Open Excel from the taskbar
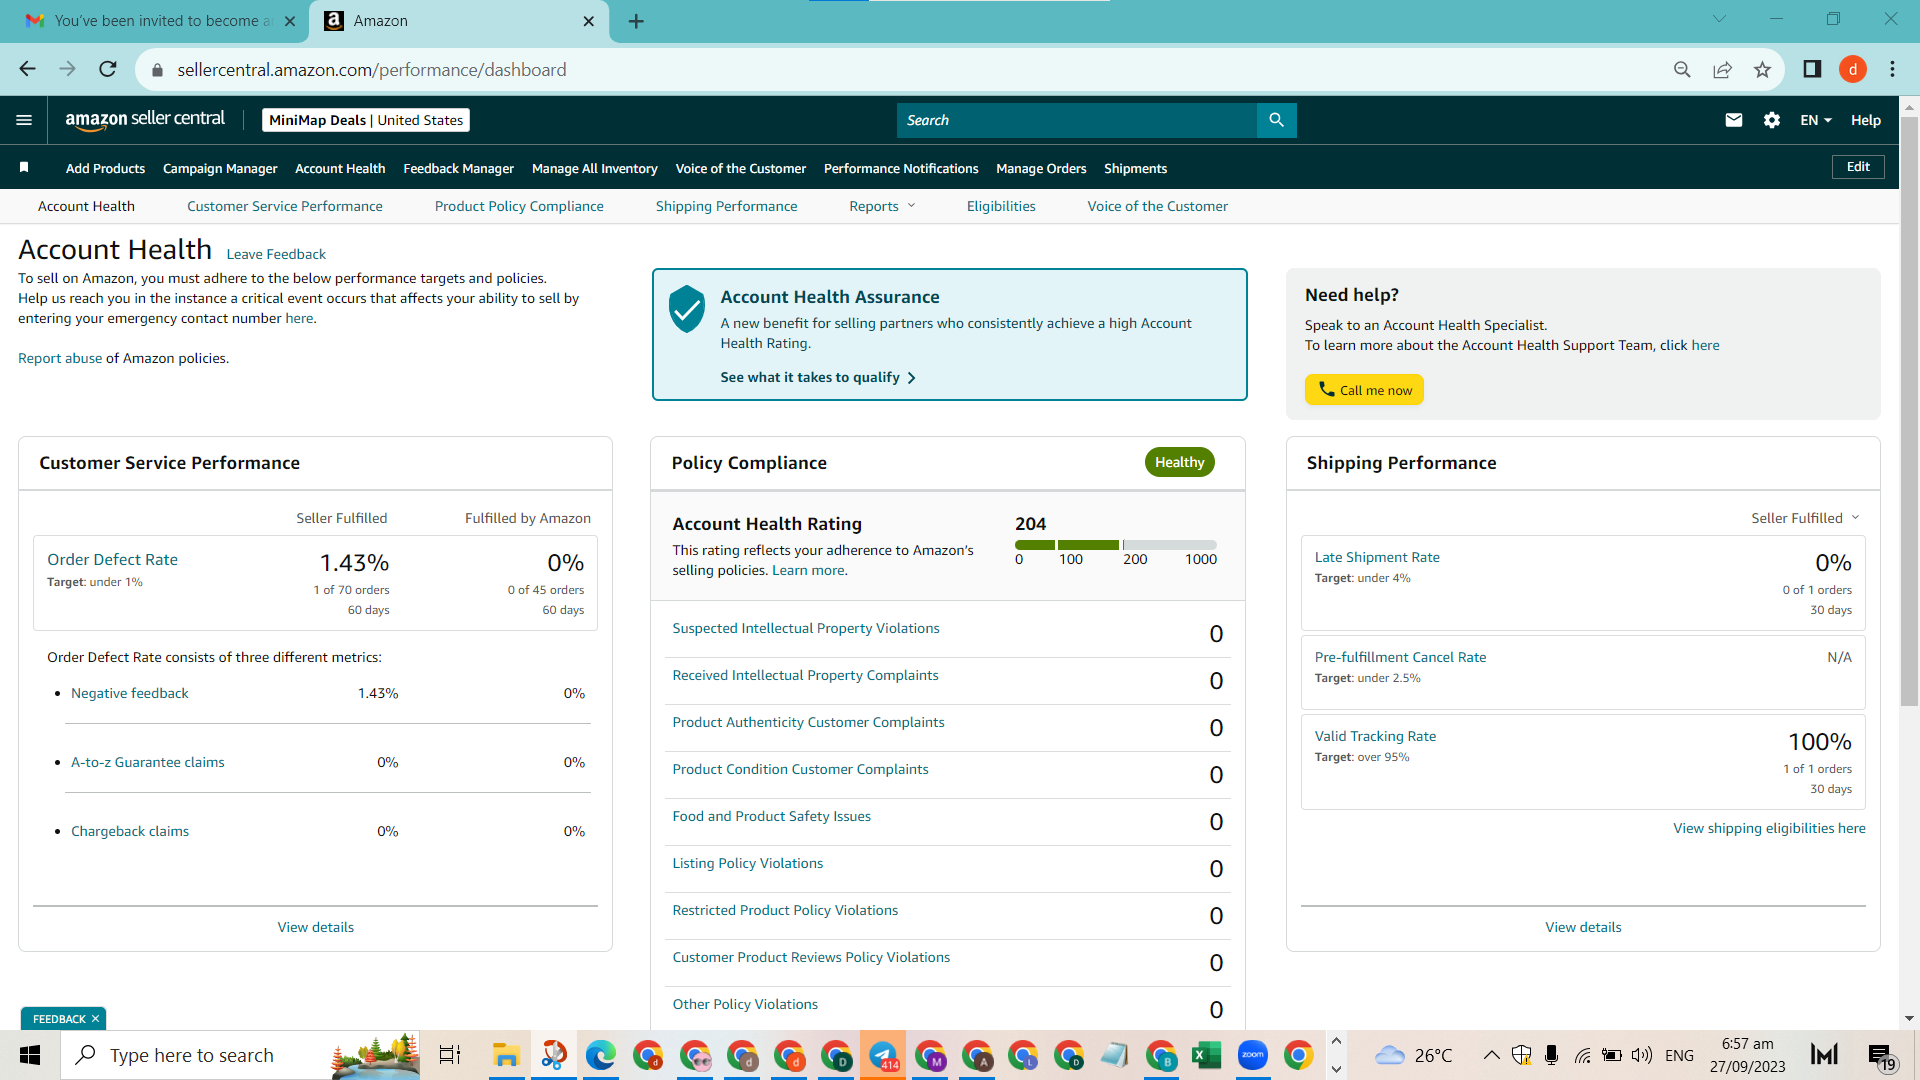Screen dimensions: 1920x1080 pyautogui.click(x=1206, y=1055)
